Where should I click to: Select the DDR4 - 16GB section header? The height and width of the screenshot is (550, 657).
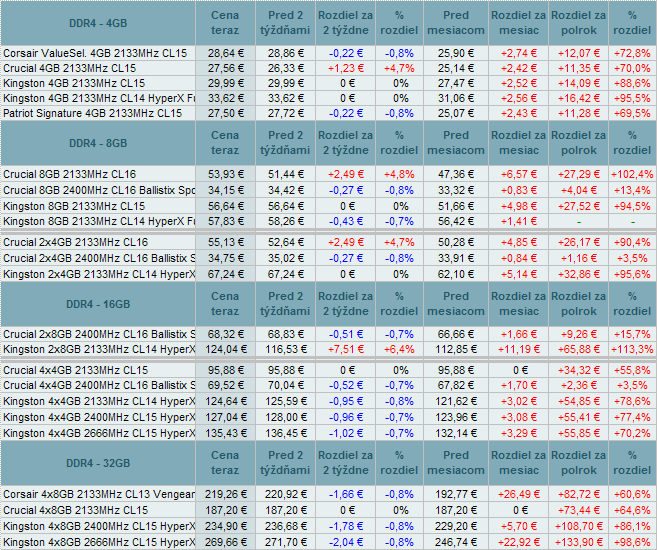click(98, 304)
